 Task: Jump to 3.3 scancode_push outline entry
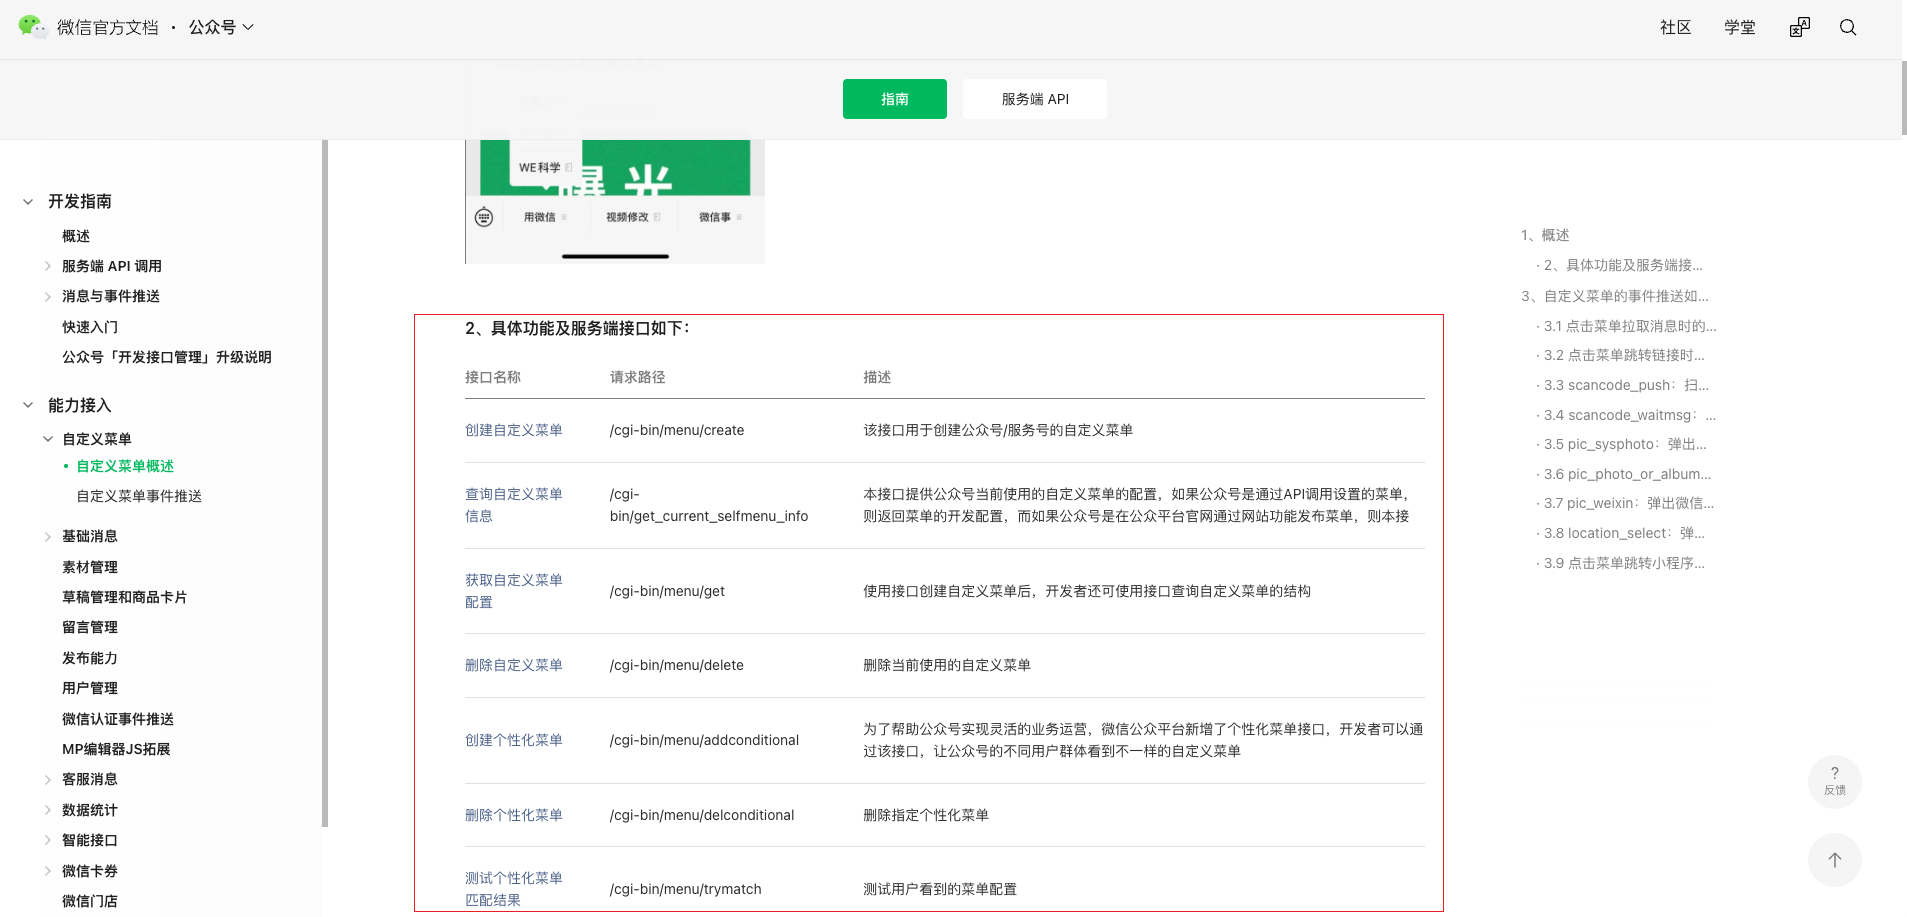coord(1625,385)
